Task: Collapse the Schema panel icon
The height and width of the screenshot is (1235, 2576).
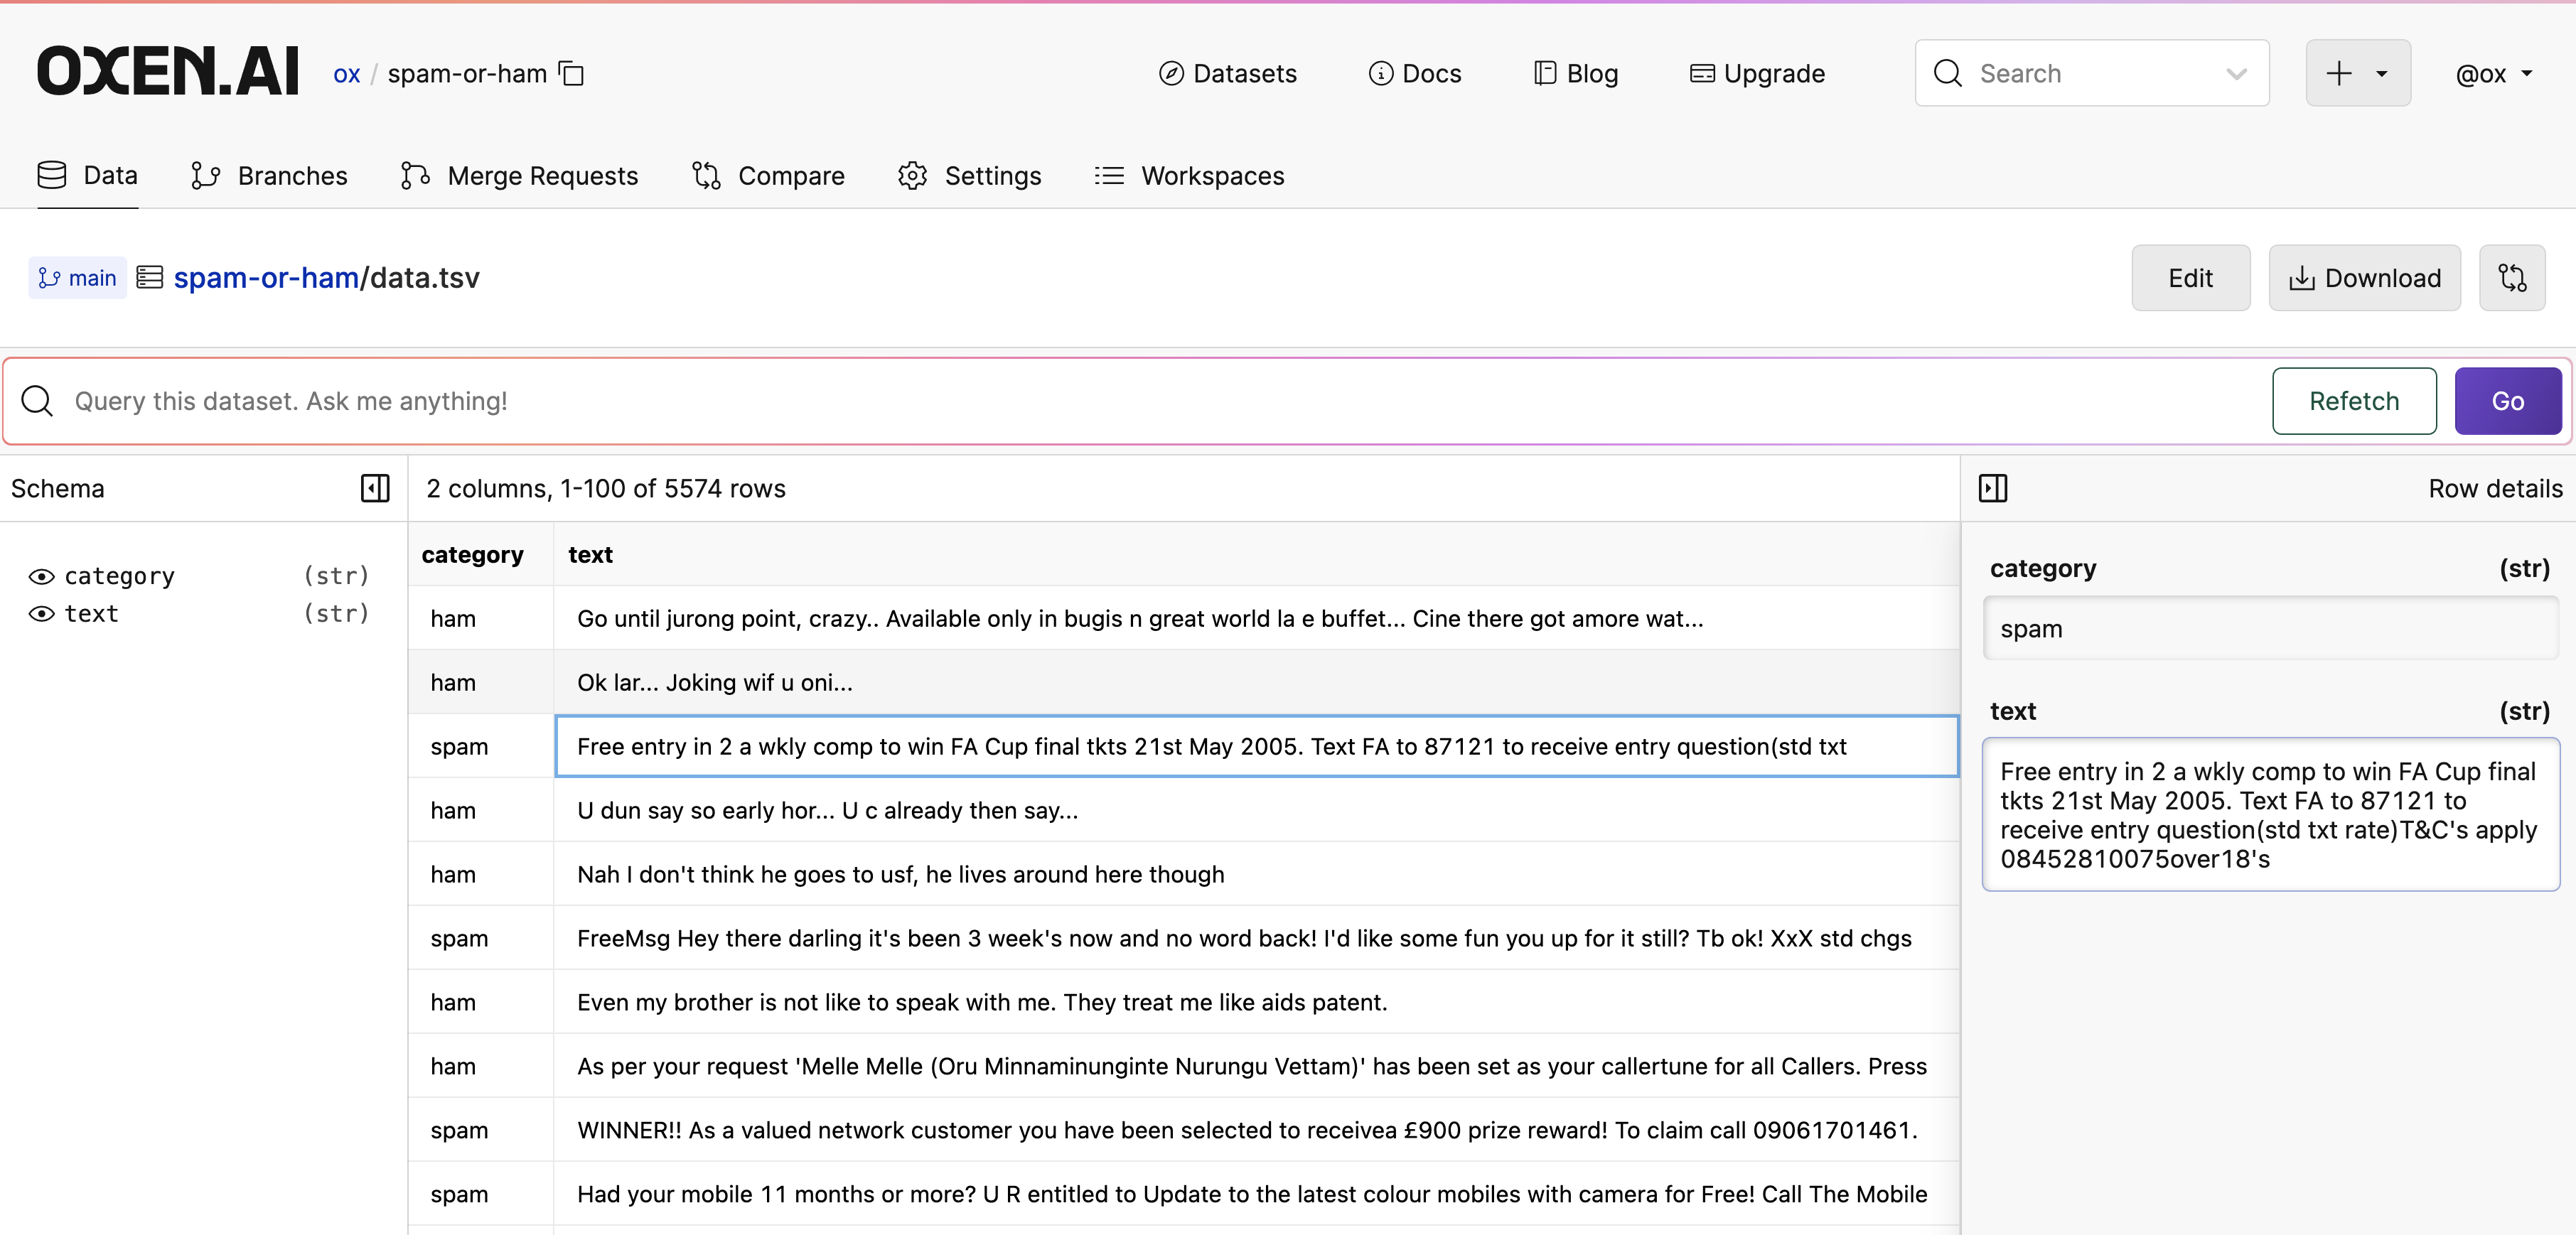Action: pyautogui.click(x=375, y=488)
